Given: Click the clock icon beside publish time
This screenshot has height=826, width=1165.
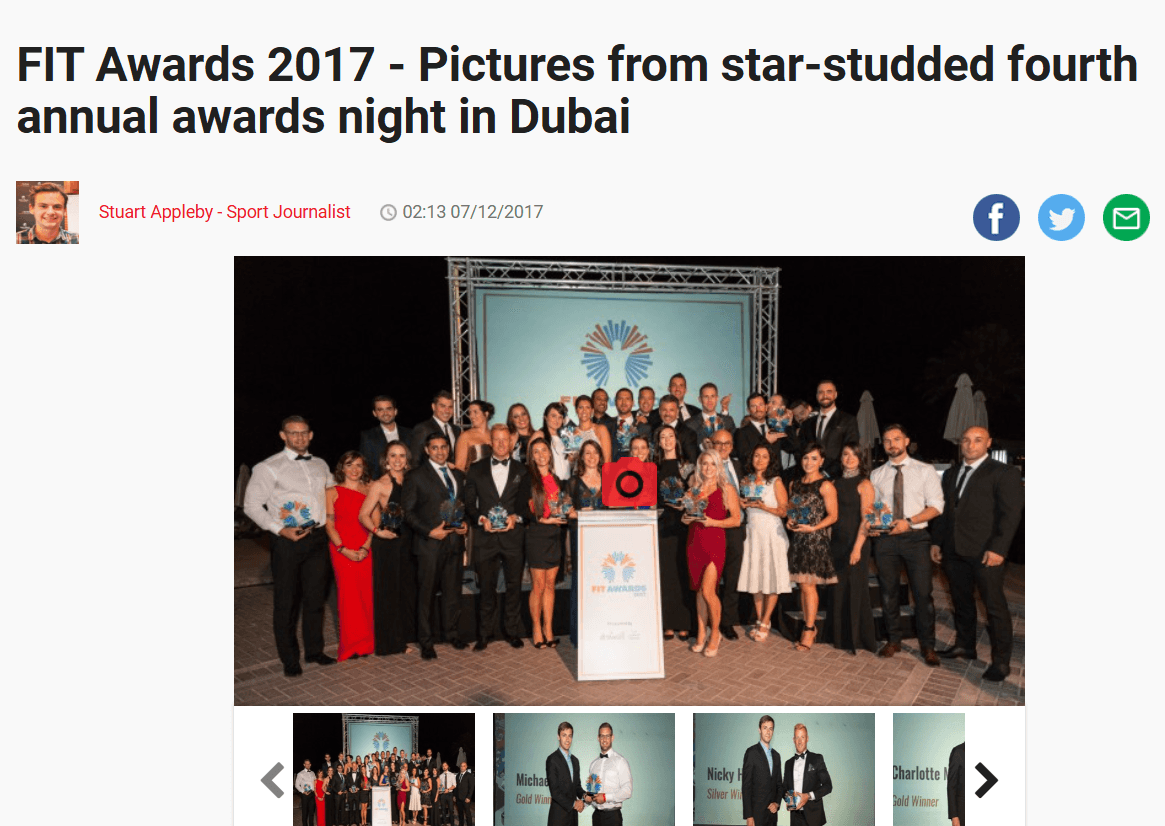Looking at the screenshot, I should point(389,212).
